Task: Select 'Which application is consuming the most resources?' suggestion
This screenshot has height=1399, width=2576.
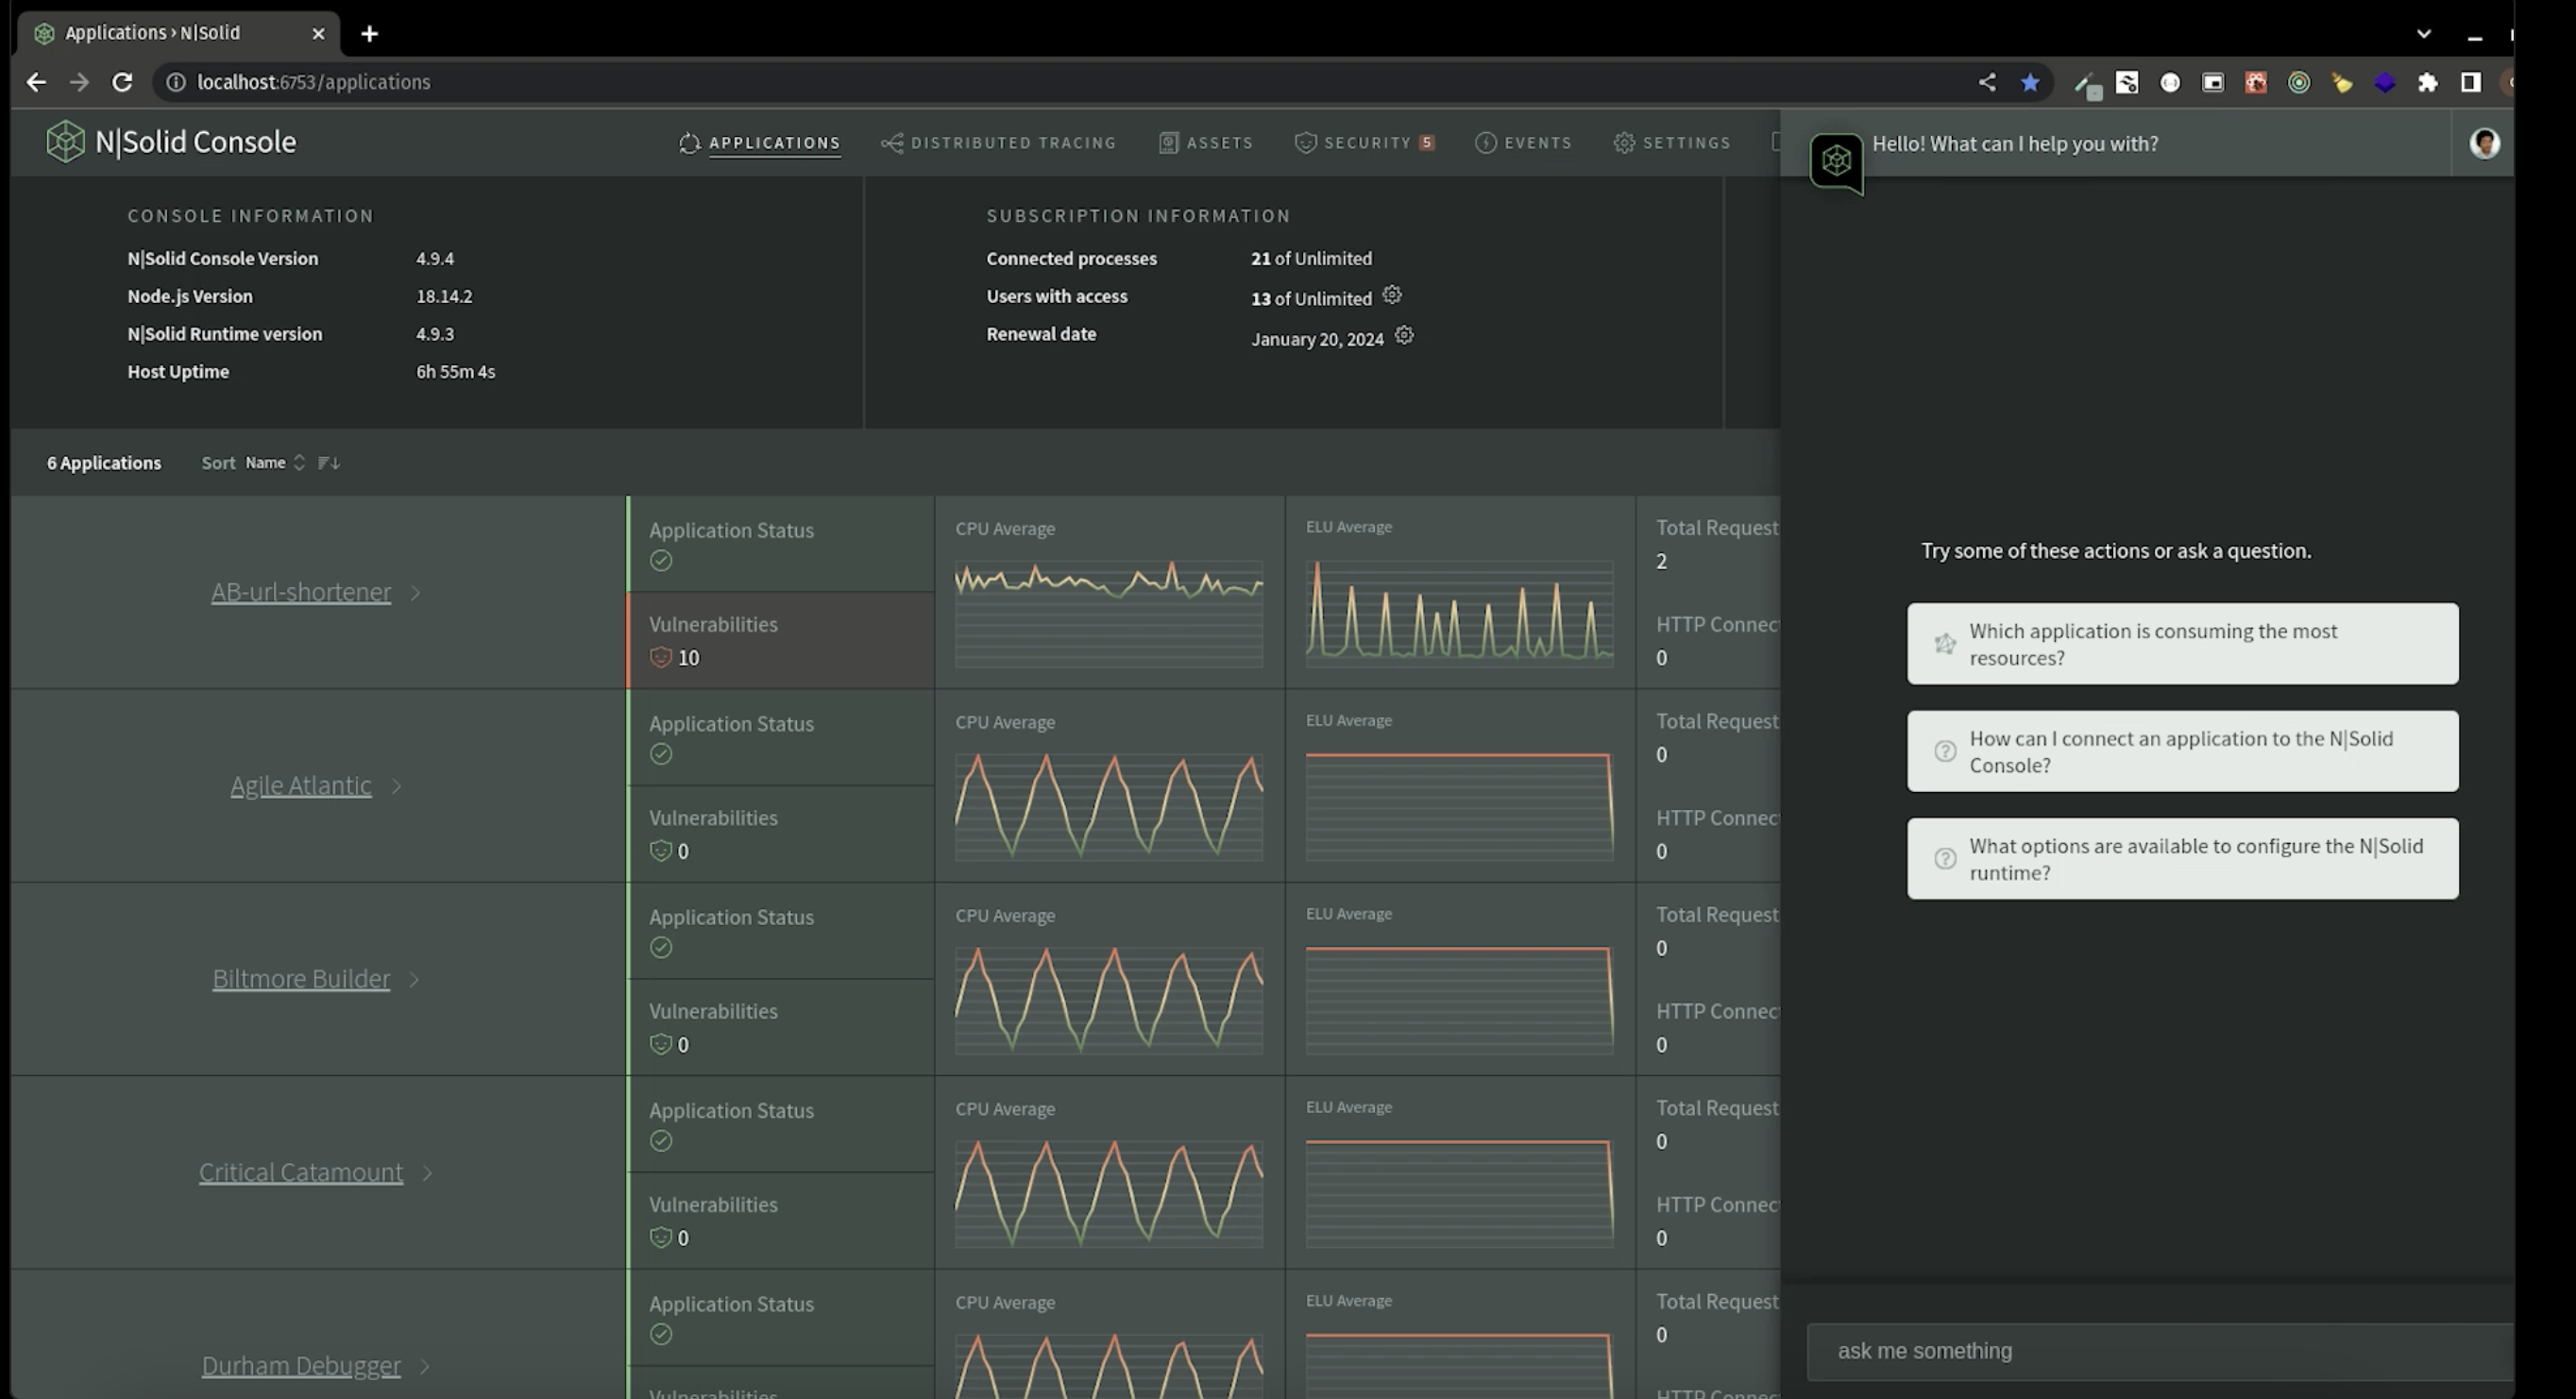Action: 2181,644
